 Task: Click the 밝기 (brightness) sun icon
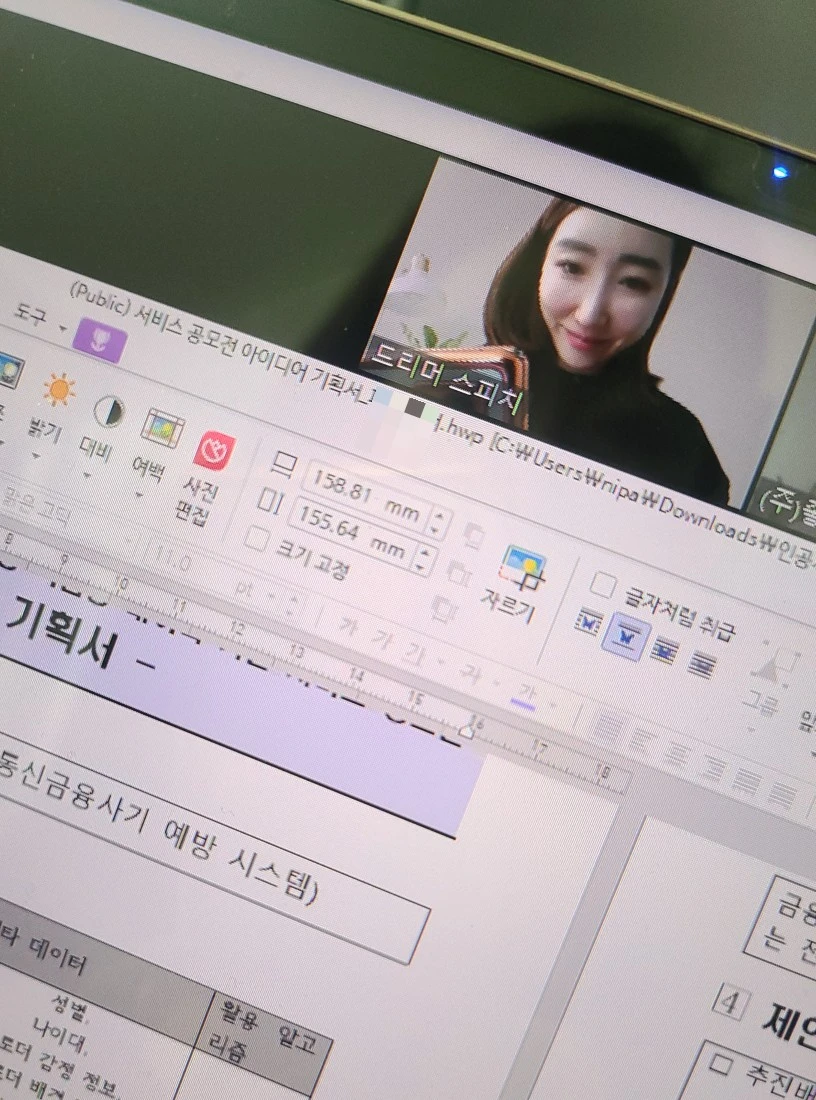(59, 389)
